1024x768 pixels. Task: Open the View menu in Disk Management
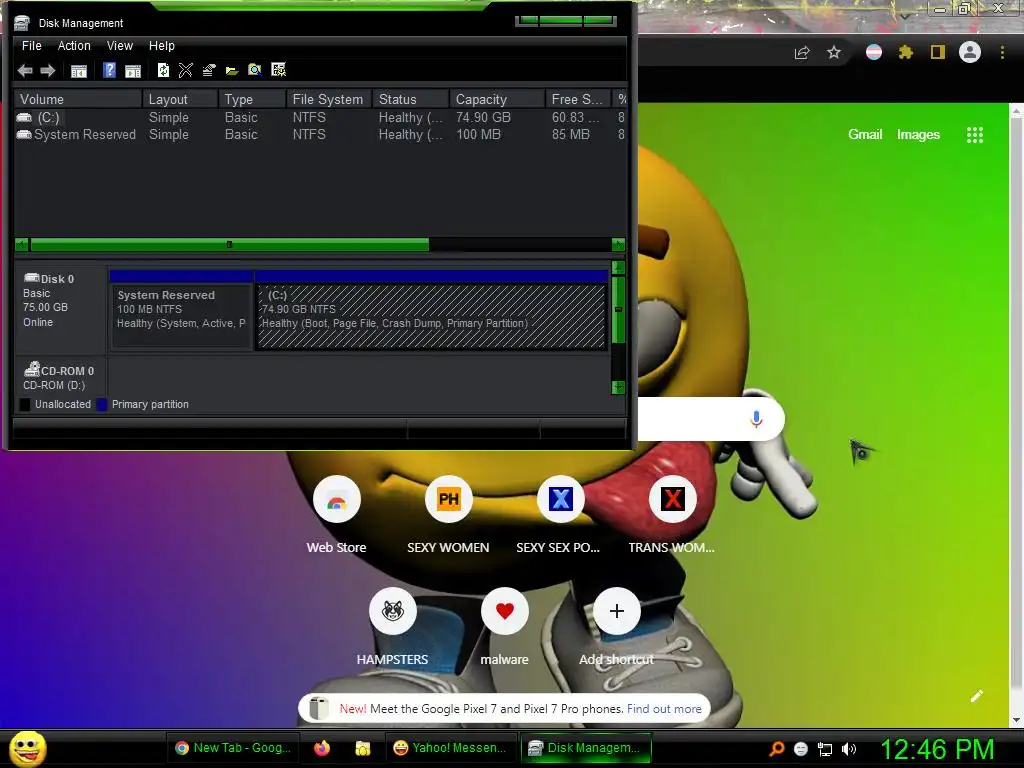pos(120,46)
